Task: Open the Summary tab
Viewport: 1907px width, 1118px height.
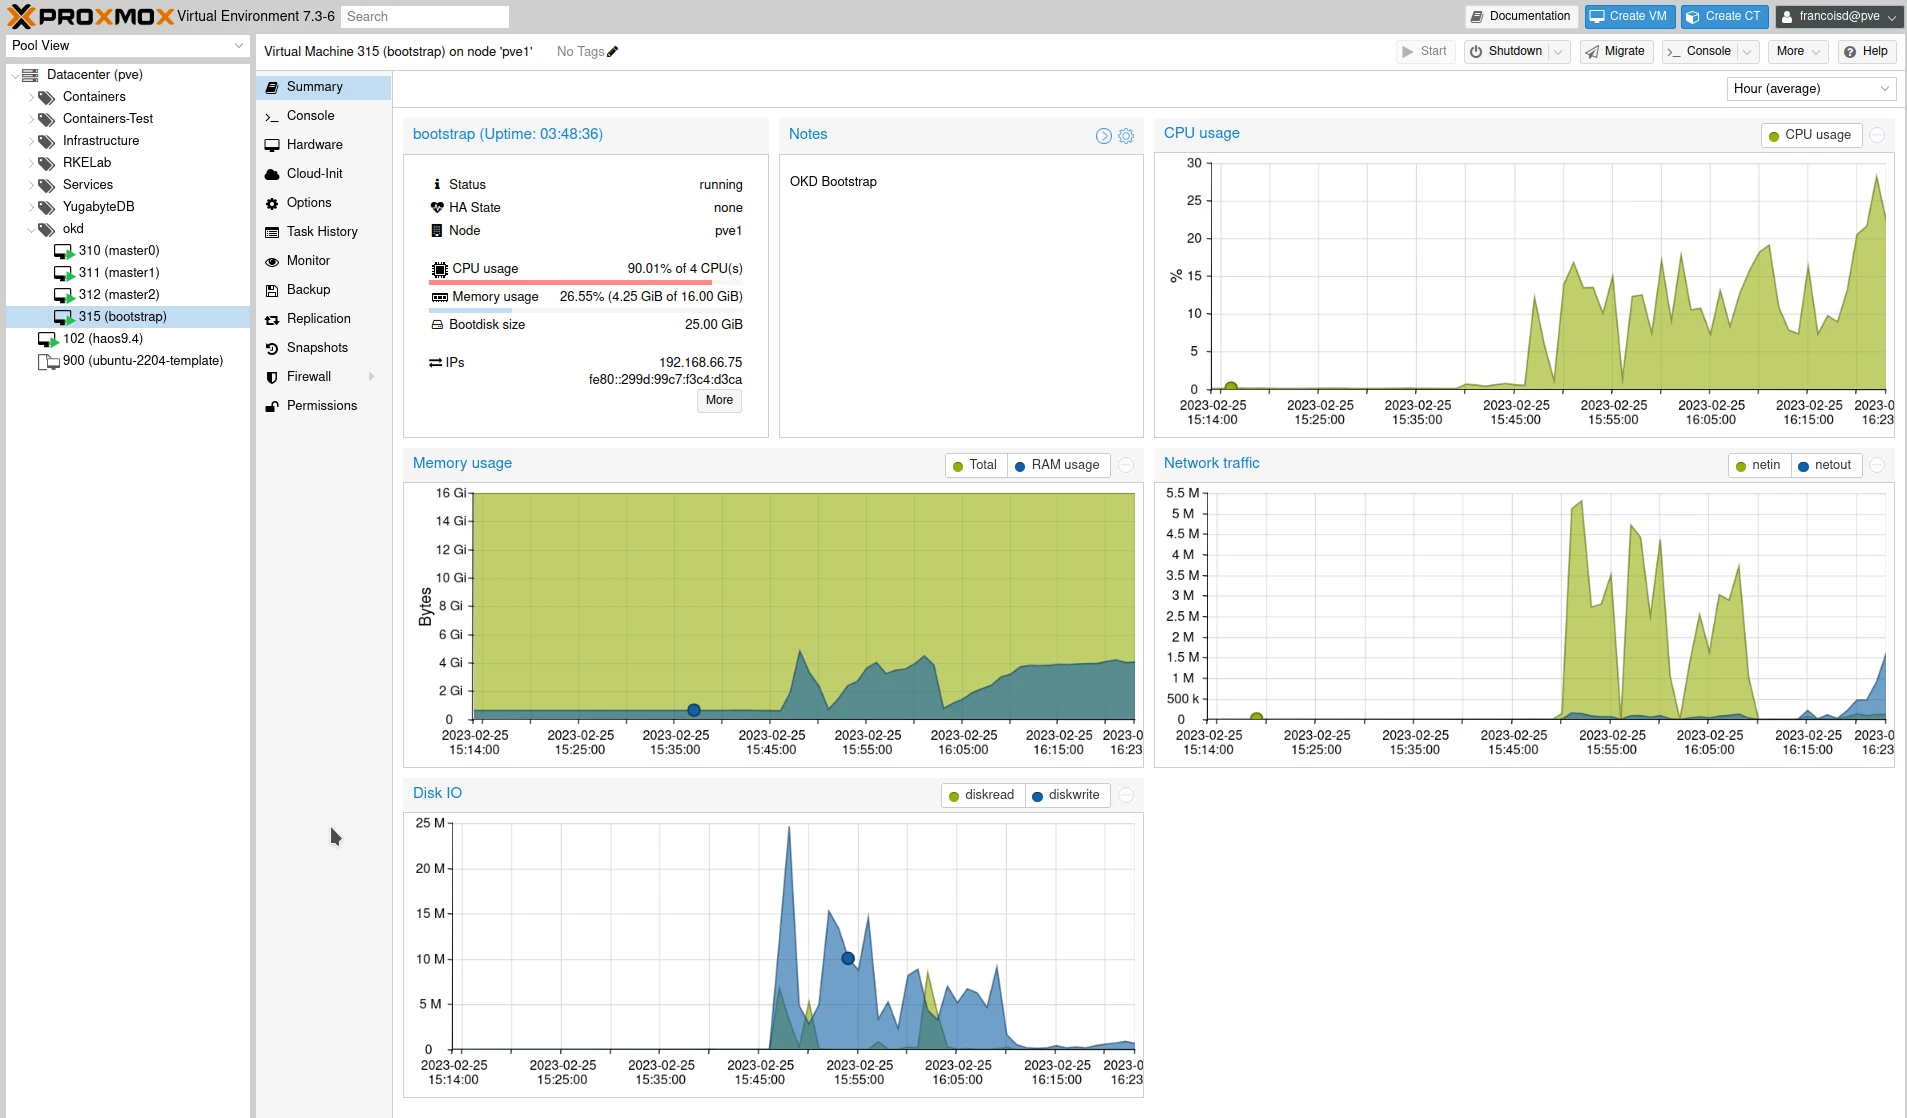Action: (323, 88)
